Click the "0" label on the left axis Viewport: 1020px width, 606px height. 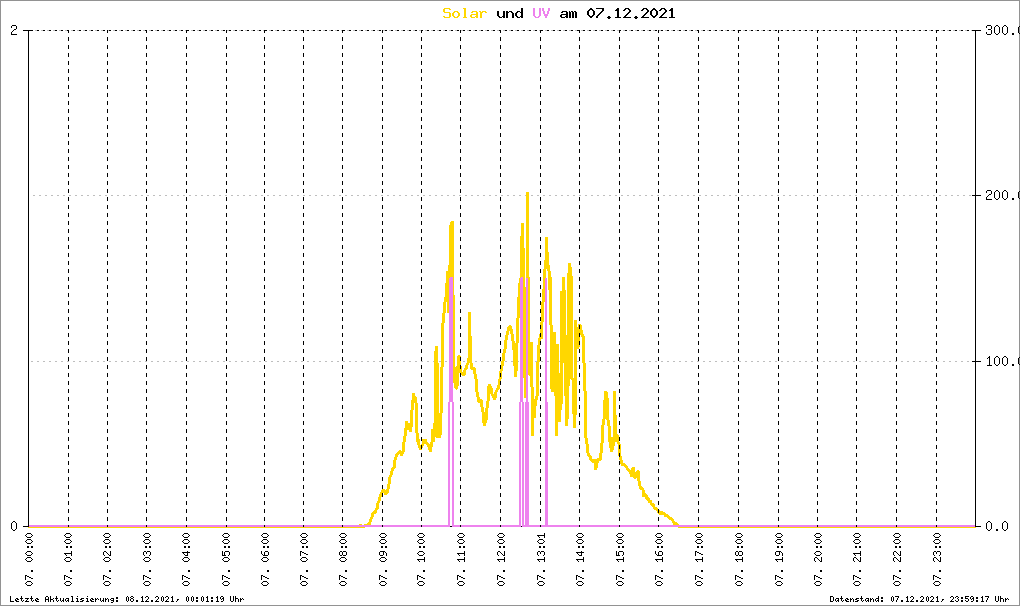tap(14, 526)
